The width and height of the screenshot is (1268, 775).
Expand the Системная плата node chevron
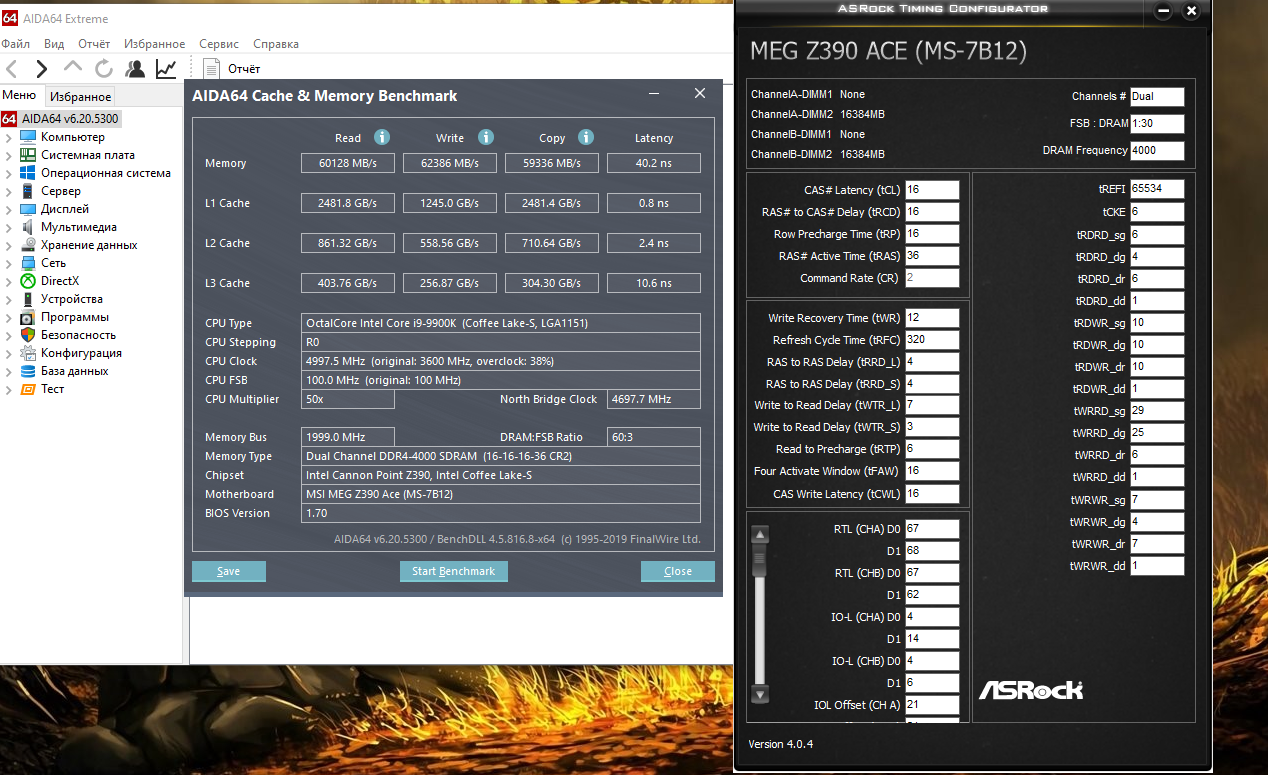click(x=9, y=156)
